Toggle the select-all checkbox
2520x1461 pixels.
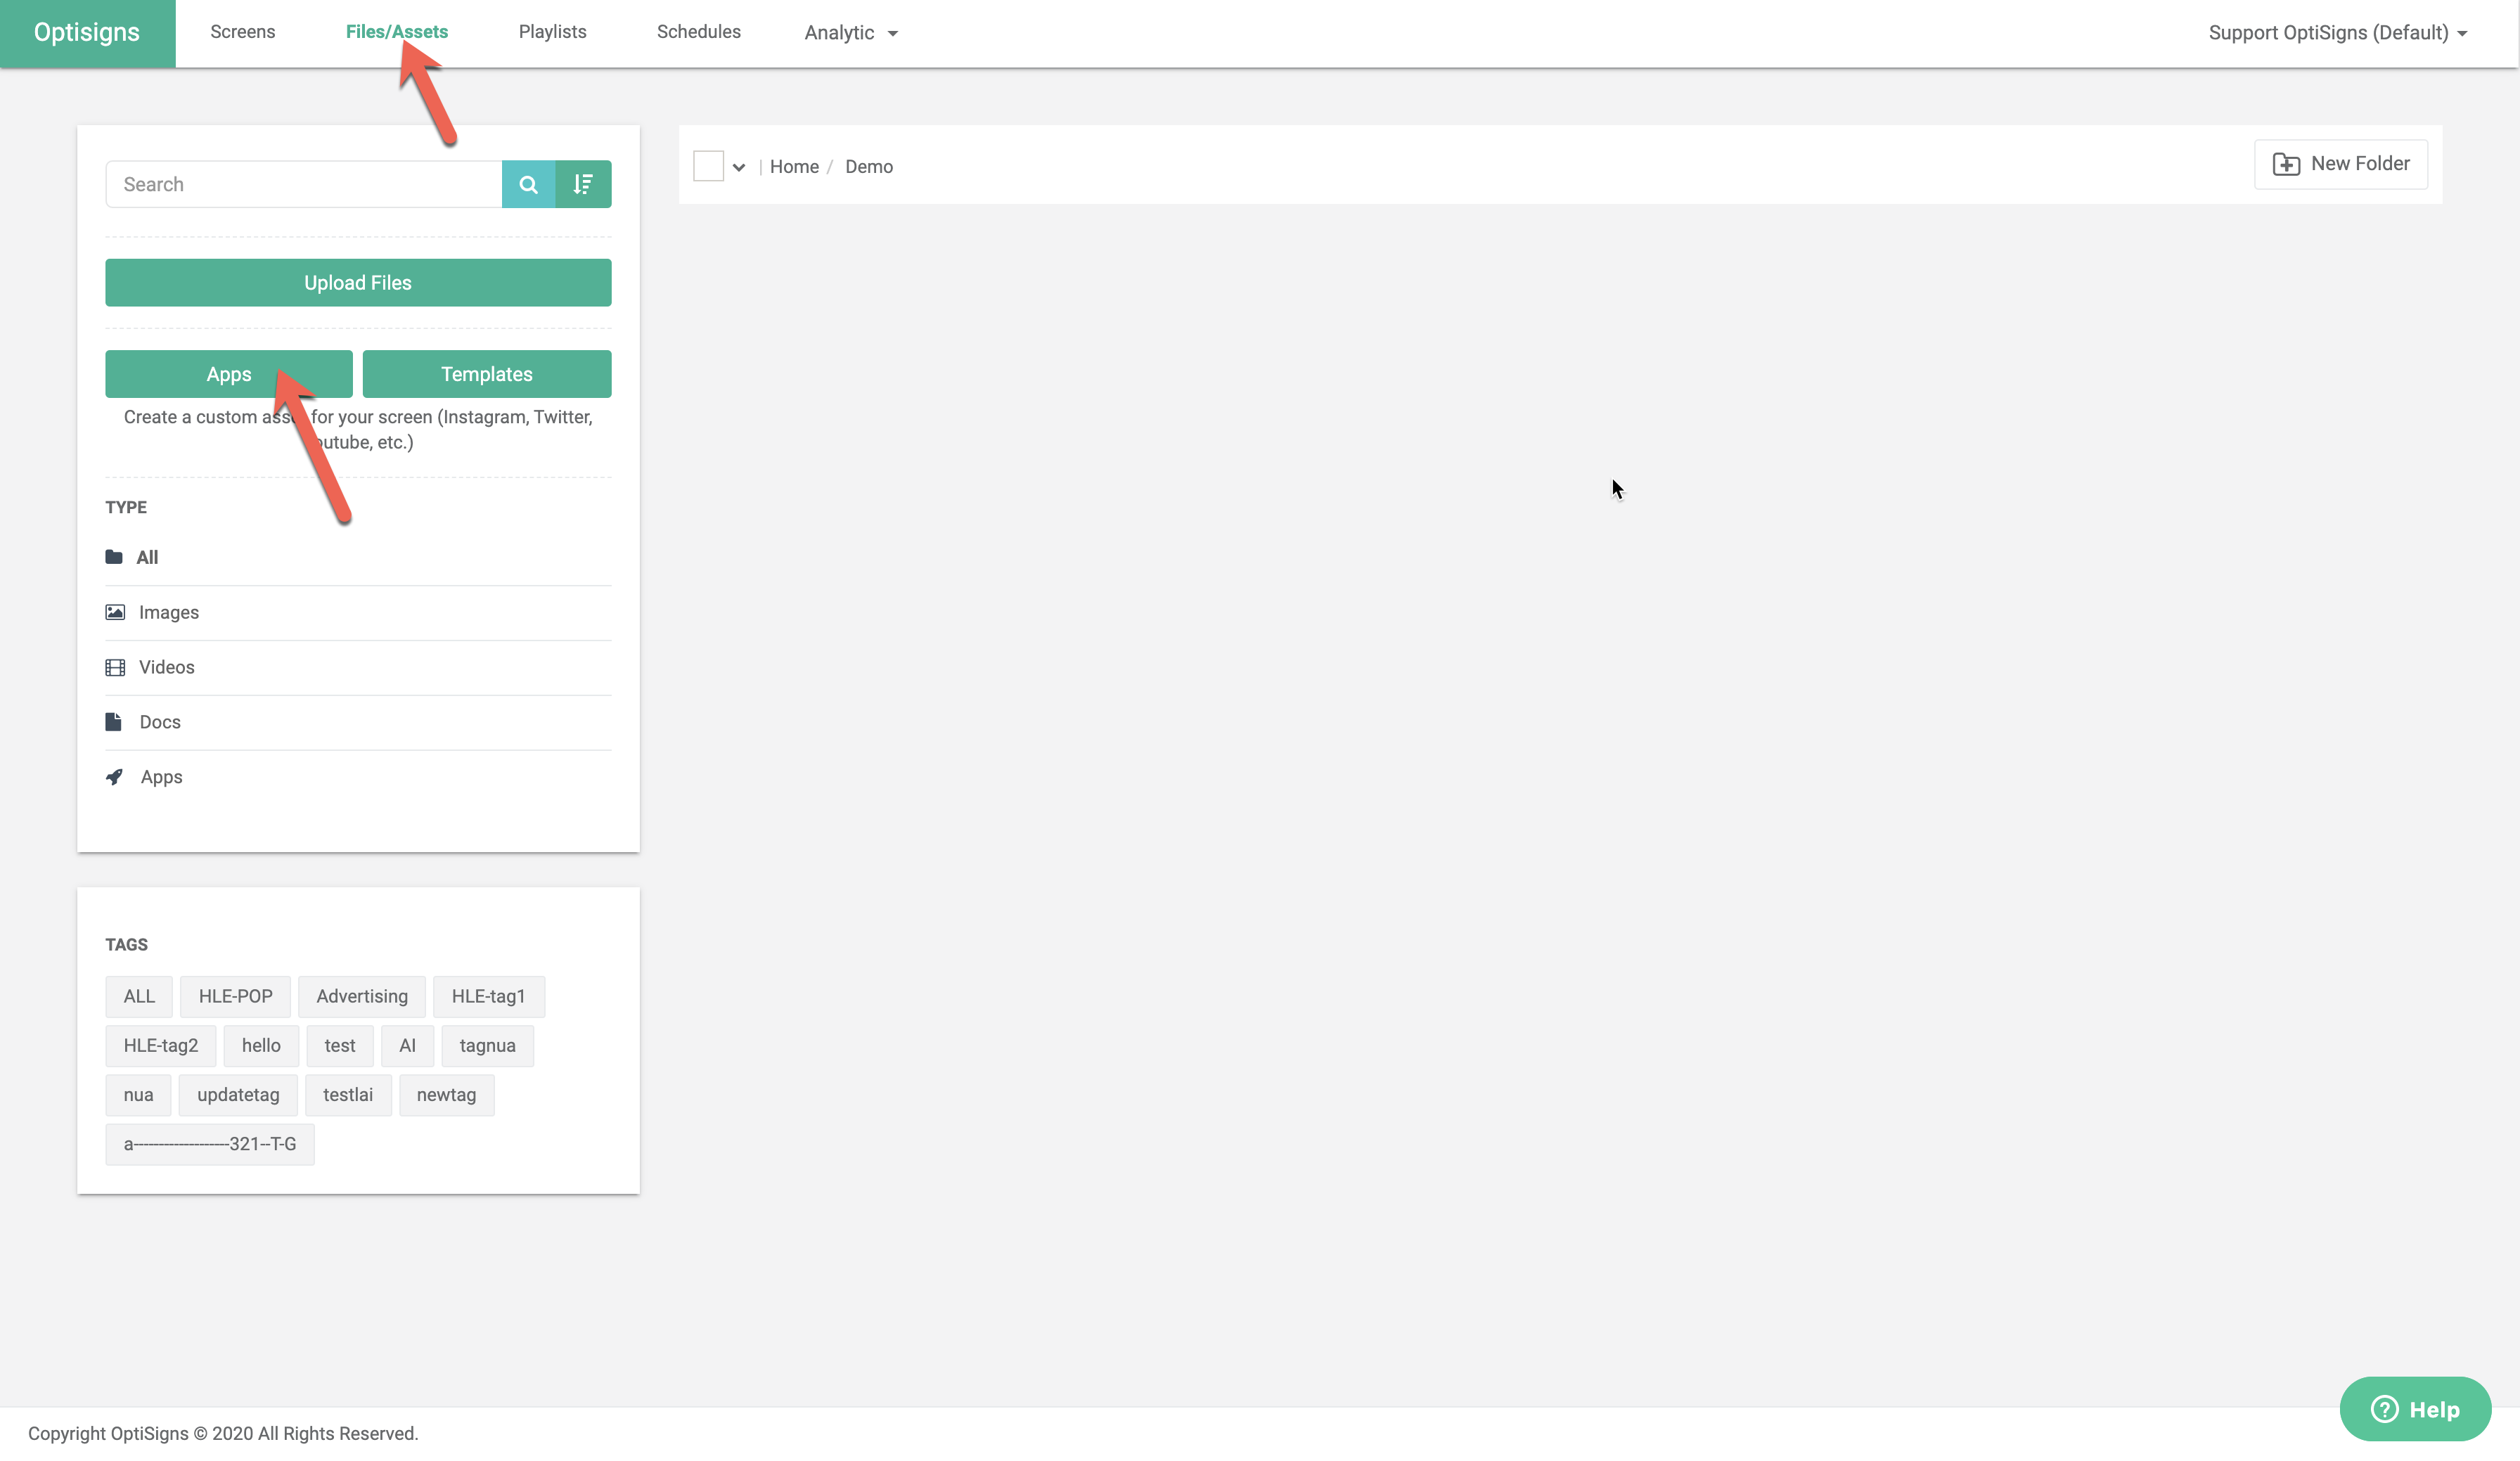(708, 166)
